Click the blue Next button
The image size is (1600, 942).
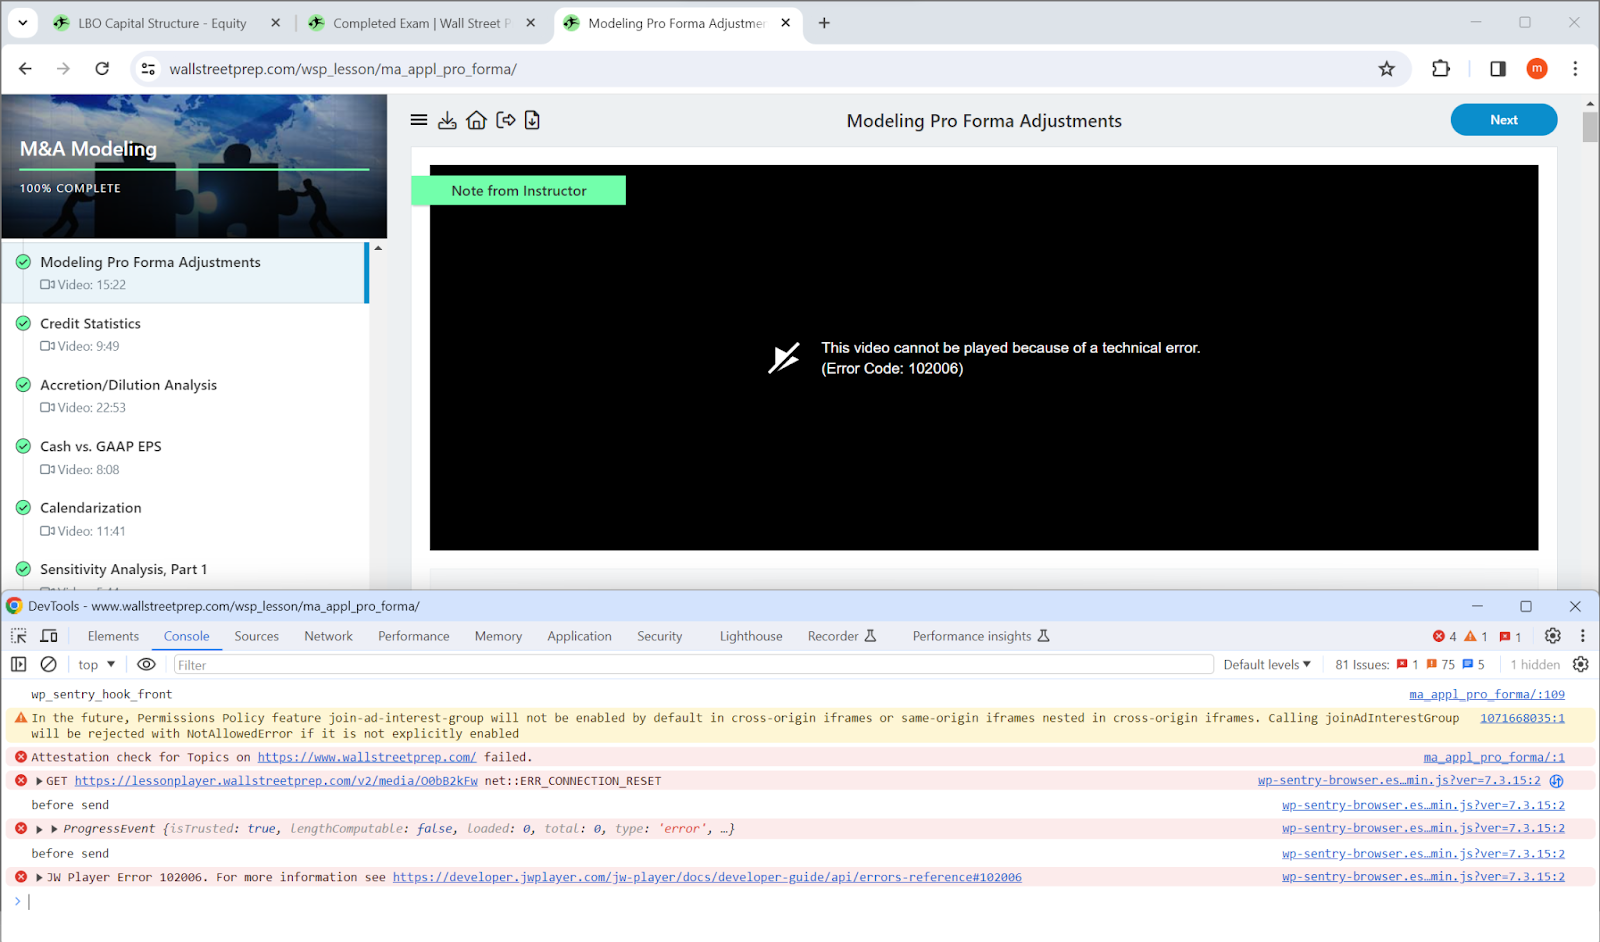pos(1503,120)
